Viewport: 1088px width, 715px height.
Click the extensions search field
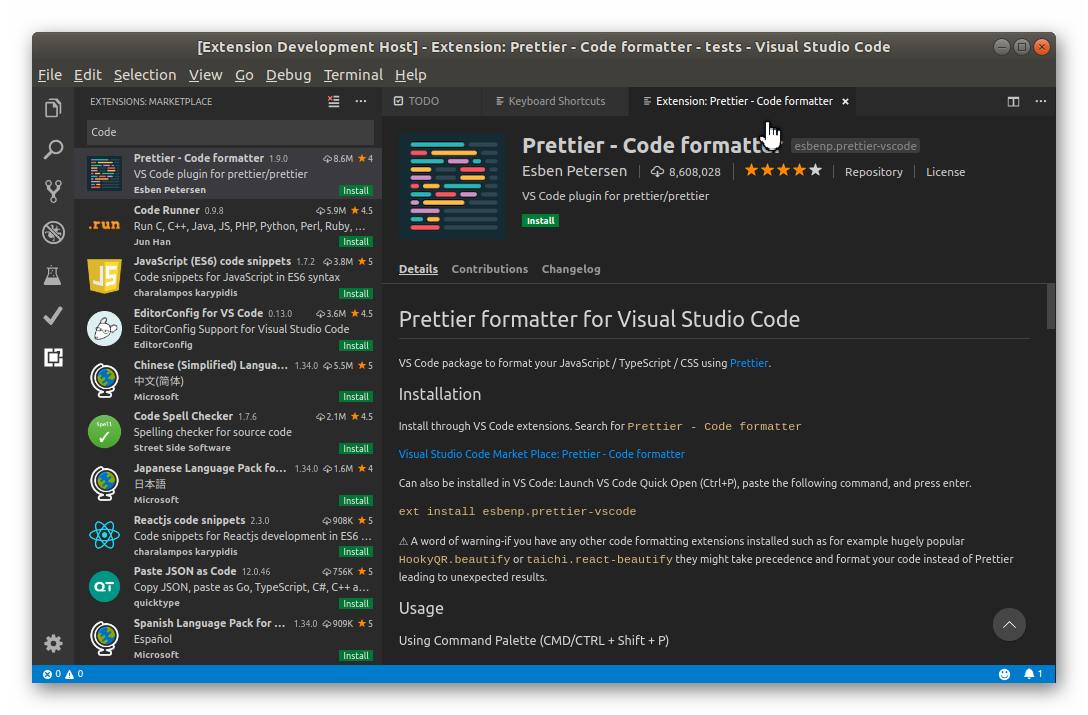click(x=230, y=132)
